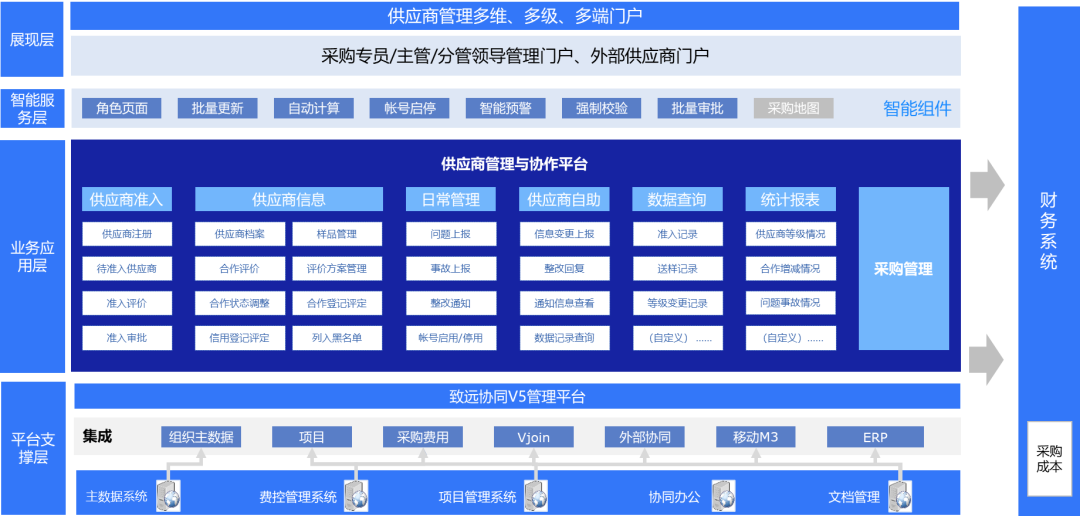
Task: Click the 采购成本 box
Action: coord(1049,459)
